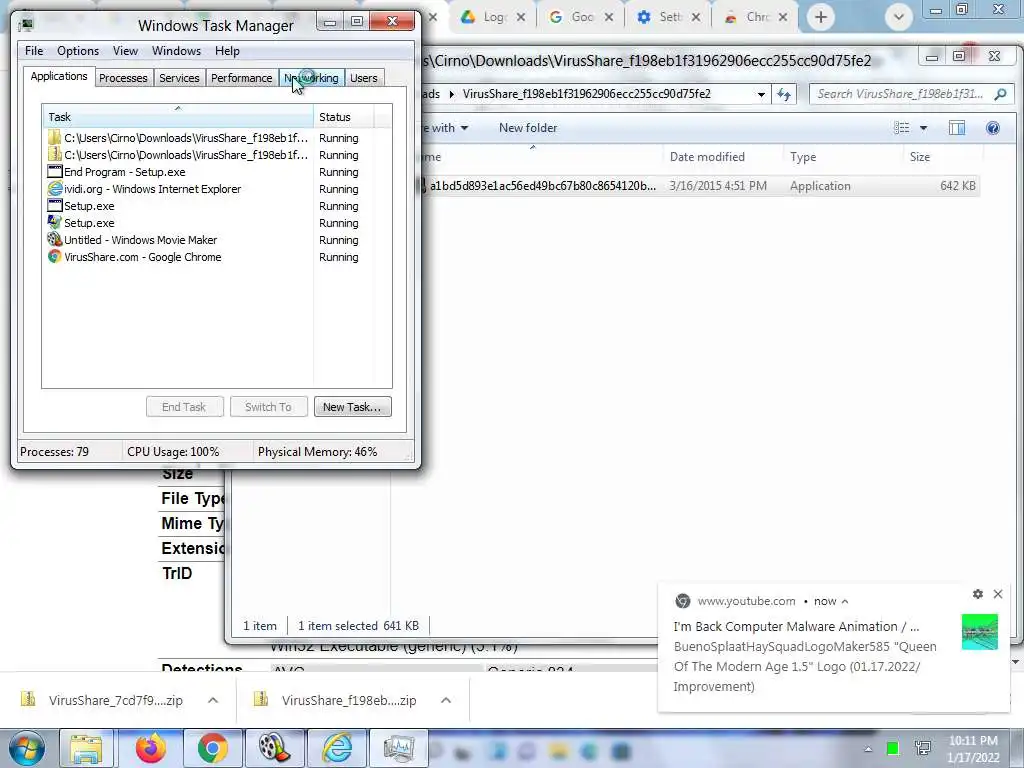Screen dimensions: 1024x768
Task: Open the Help menu in Task Manager
Action: [227, 51]
